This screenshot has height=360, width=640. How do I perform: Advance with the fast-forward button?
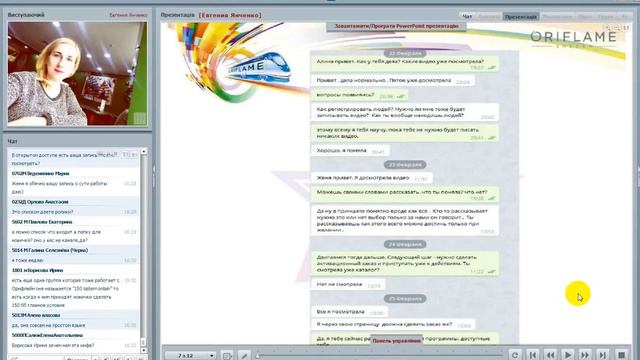click(585, 355)
